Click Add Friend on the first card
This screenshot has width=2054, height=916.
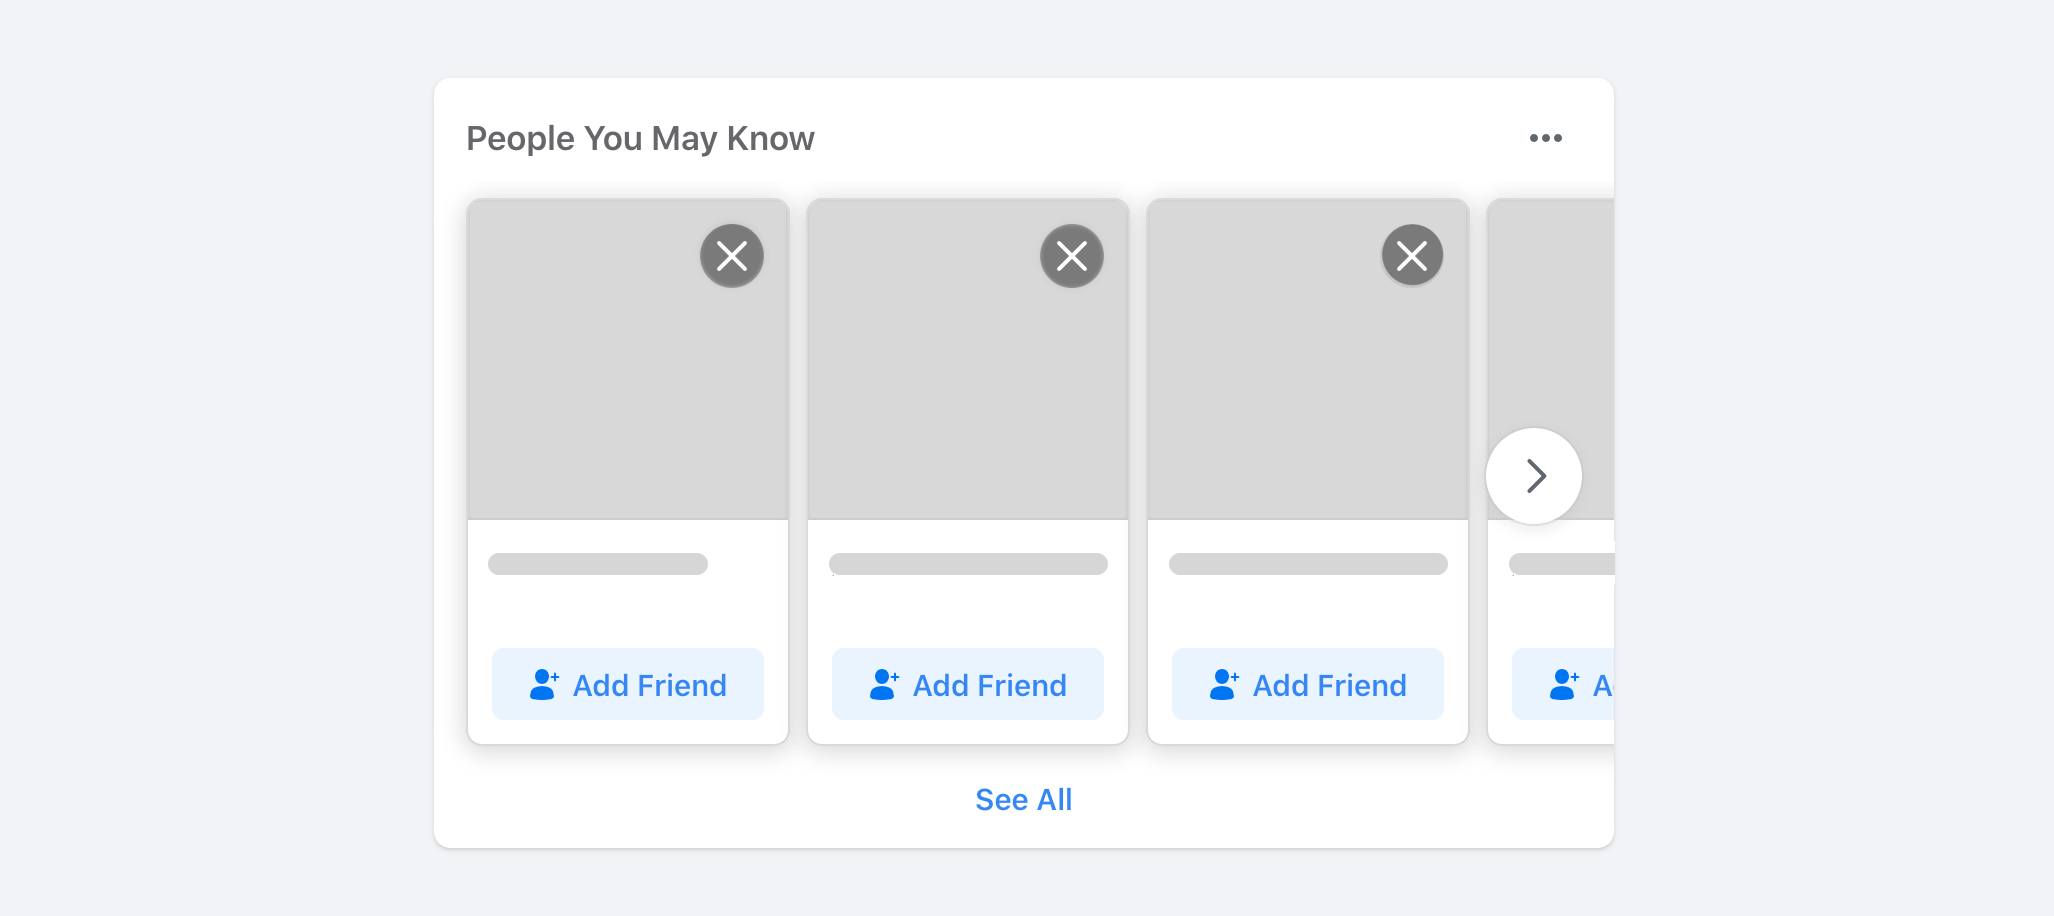coord(628,685)
